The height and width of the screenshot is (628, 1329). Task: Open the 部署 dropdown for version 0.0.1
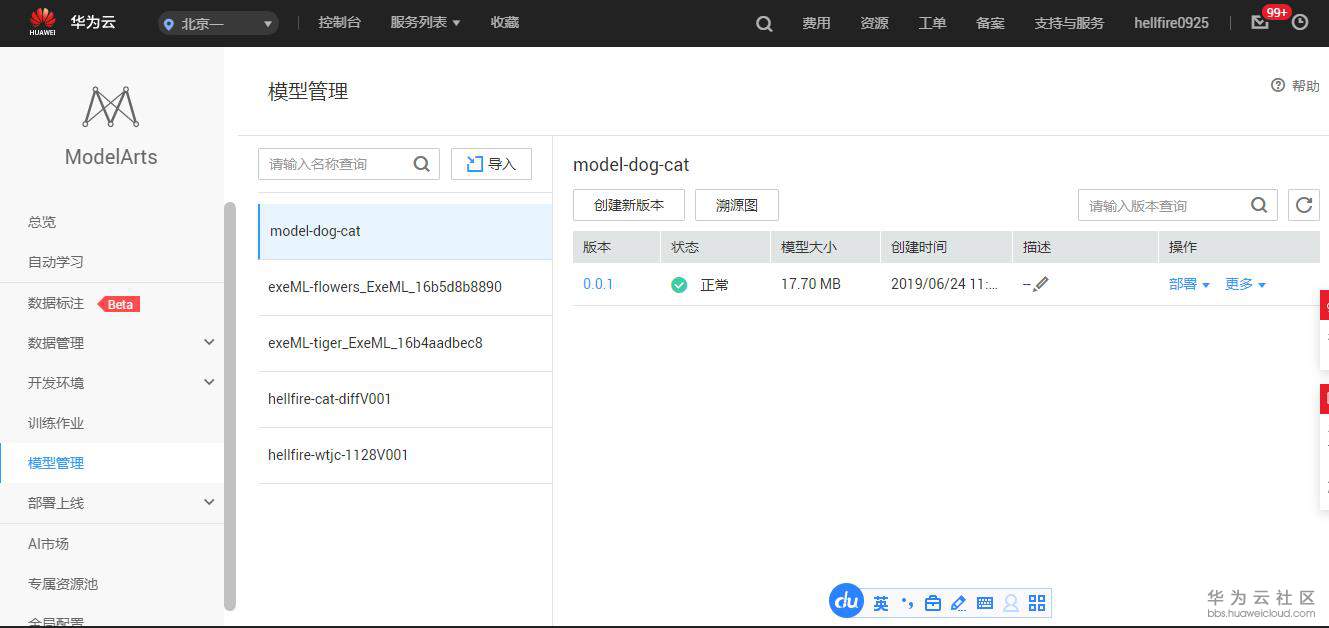point(1189,284)
